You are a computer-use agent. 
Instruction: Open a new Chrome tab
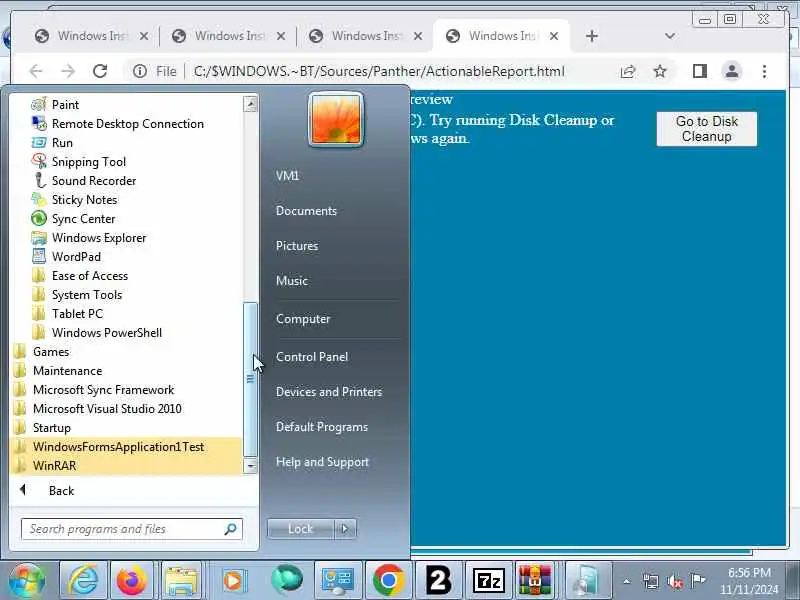coord(592,36)
